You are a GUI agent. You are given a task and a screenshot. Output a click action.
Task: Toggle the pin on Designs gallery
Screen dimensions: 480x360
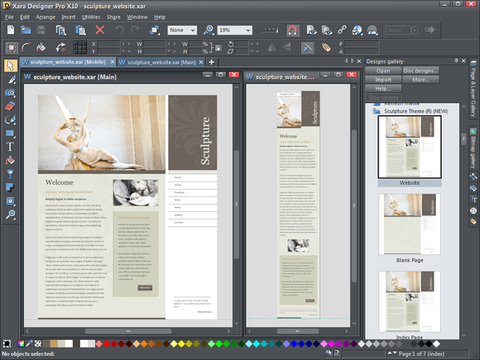pos(456,61)
